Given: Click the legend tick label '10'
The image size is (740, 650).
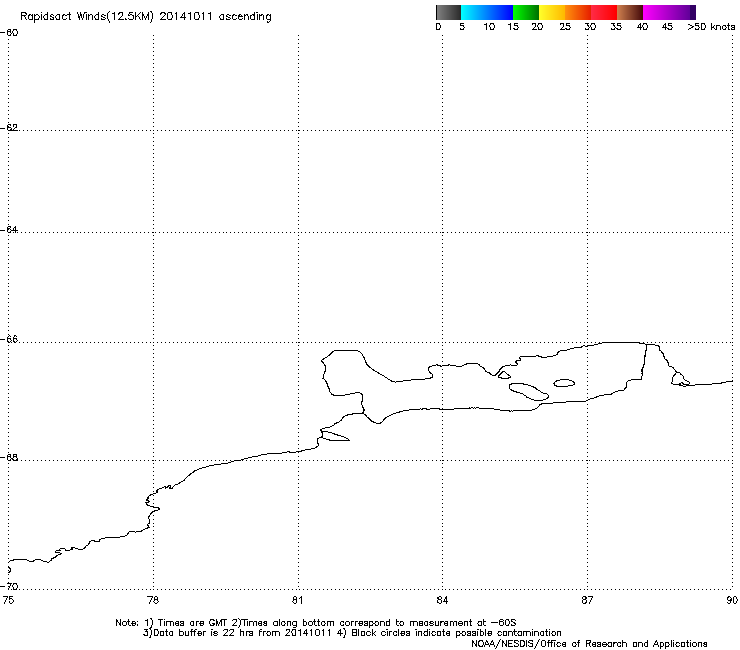Looking at the screenshot, I should [489, 27].
